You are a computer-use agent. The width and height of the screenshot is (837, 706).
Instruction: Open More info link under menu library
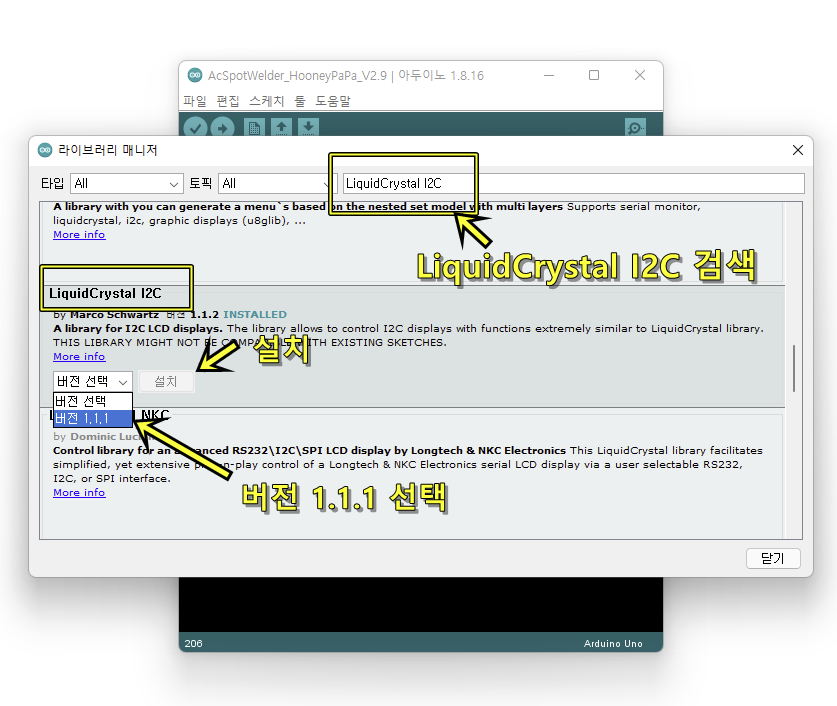click(x=79, y=235)
